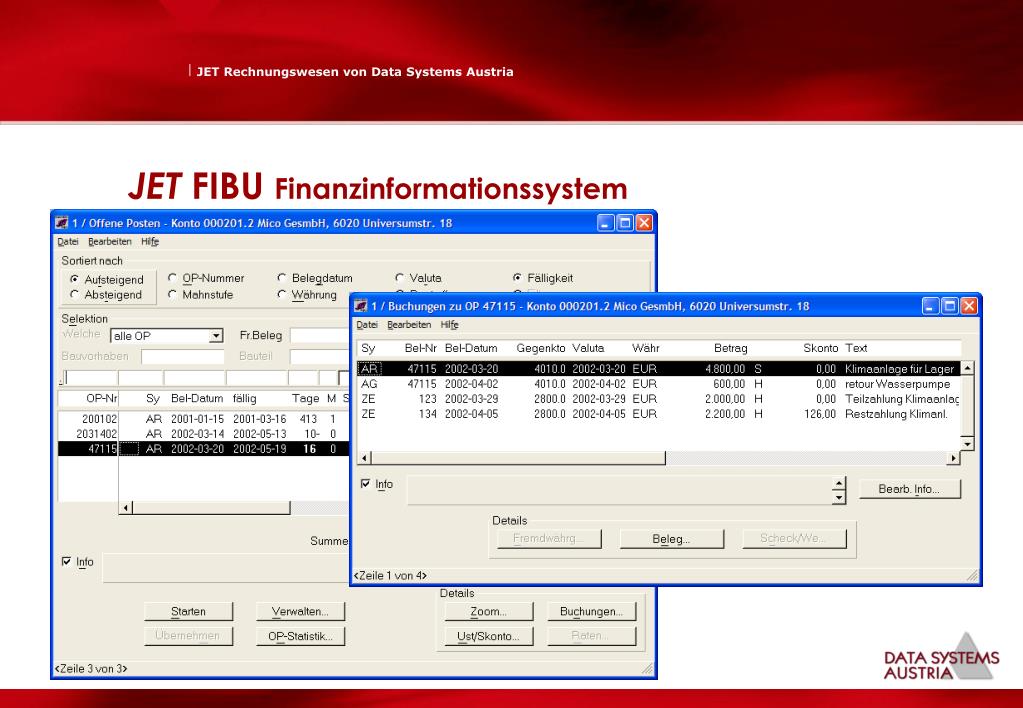
Task: Toggle Info checkbox in Offene Posten window
Action: 67,561
